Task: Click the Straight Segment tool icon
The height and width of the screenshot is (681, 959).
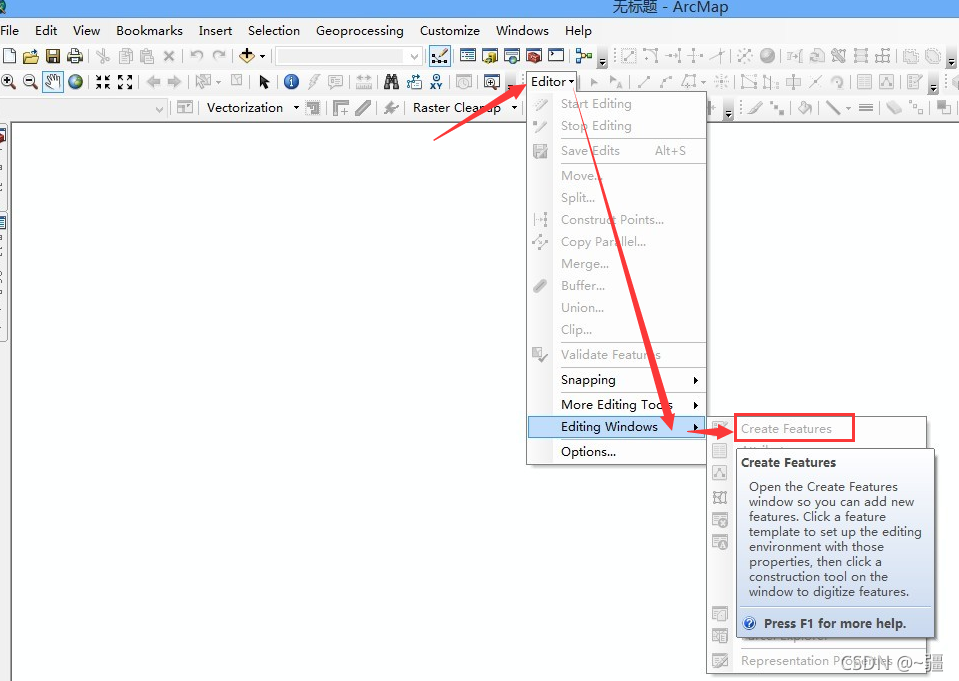Action: point(643,81)
